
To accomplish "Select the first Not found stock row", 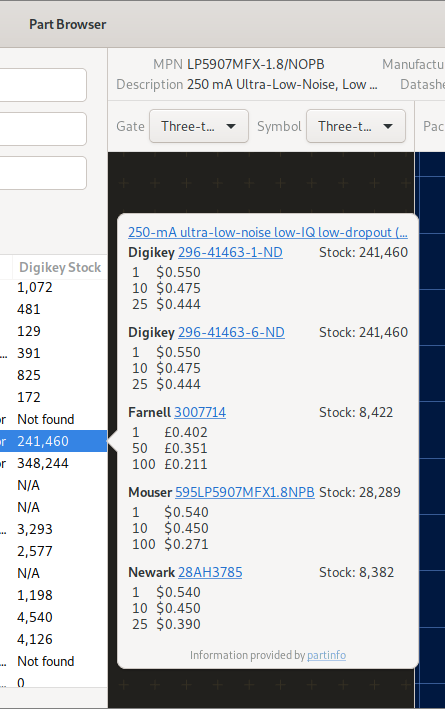I will [53, 420].
